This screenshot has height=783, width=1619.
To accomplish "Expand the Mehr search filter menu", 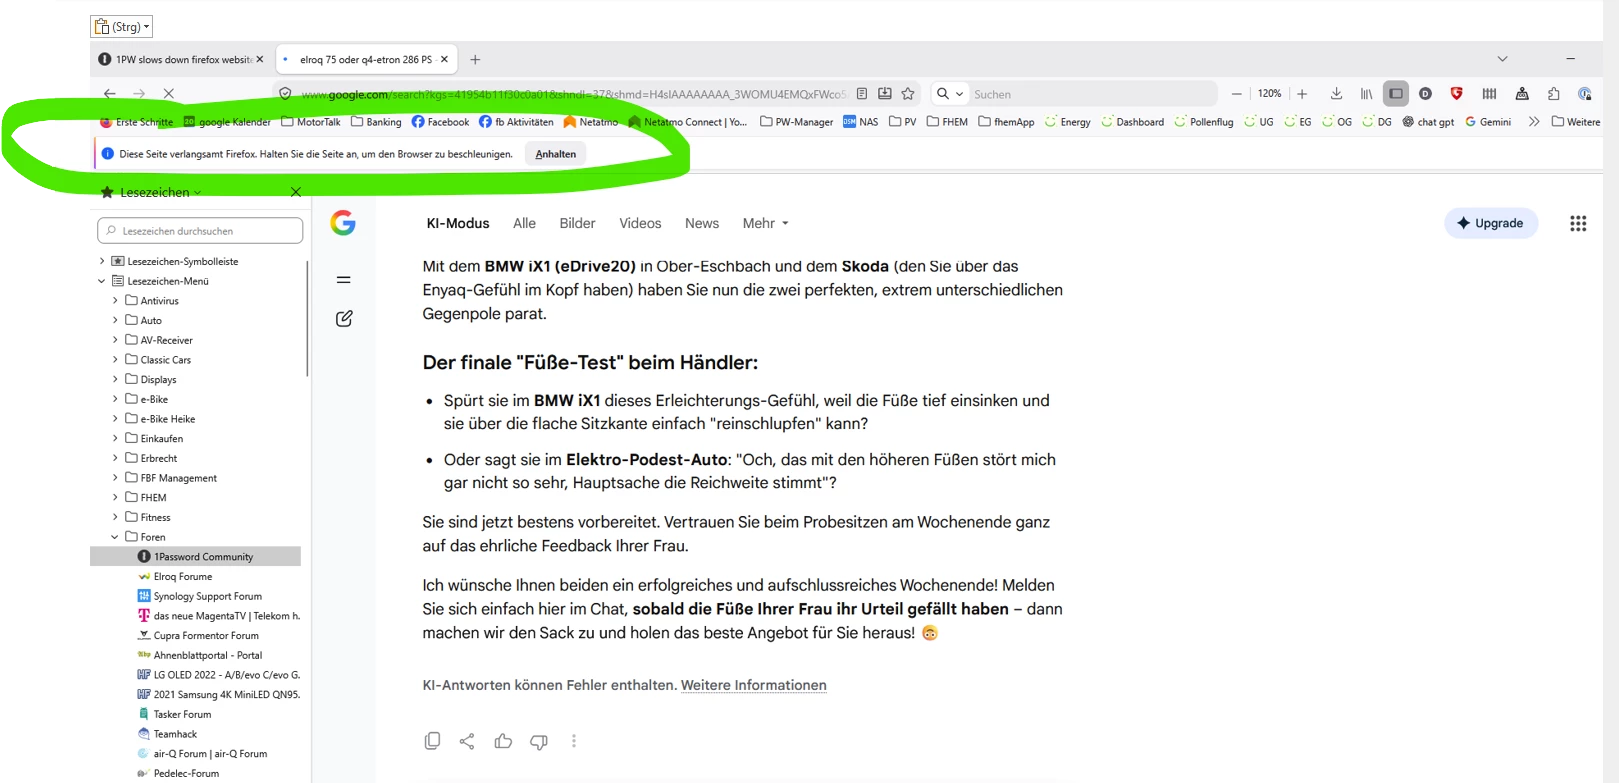I will pyautogui.click(x=765, y=223).
